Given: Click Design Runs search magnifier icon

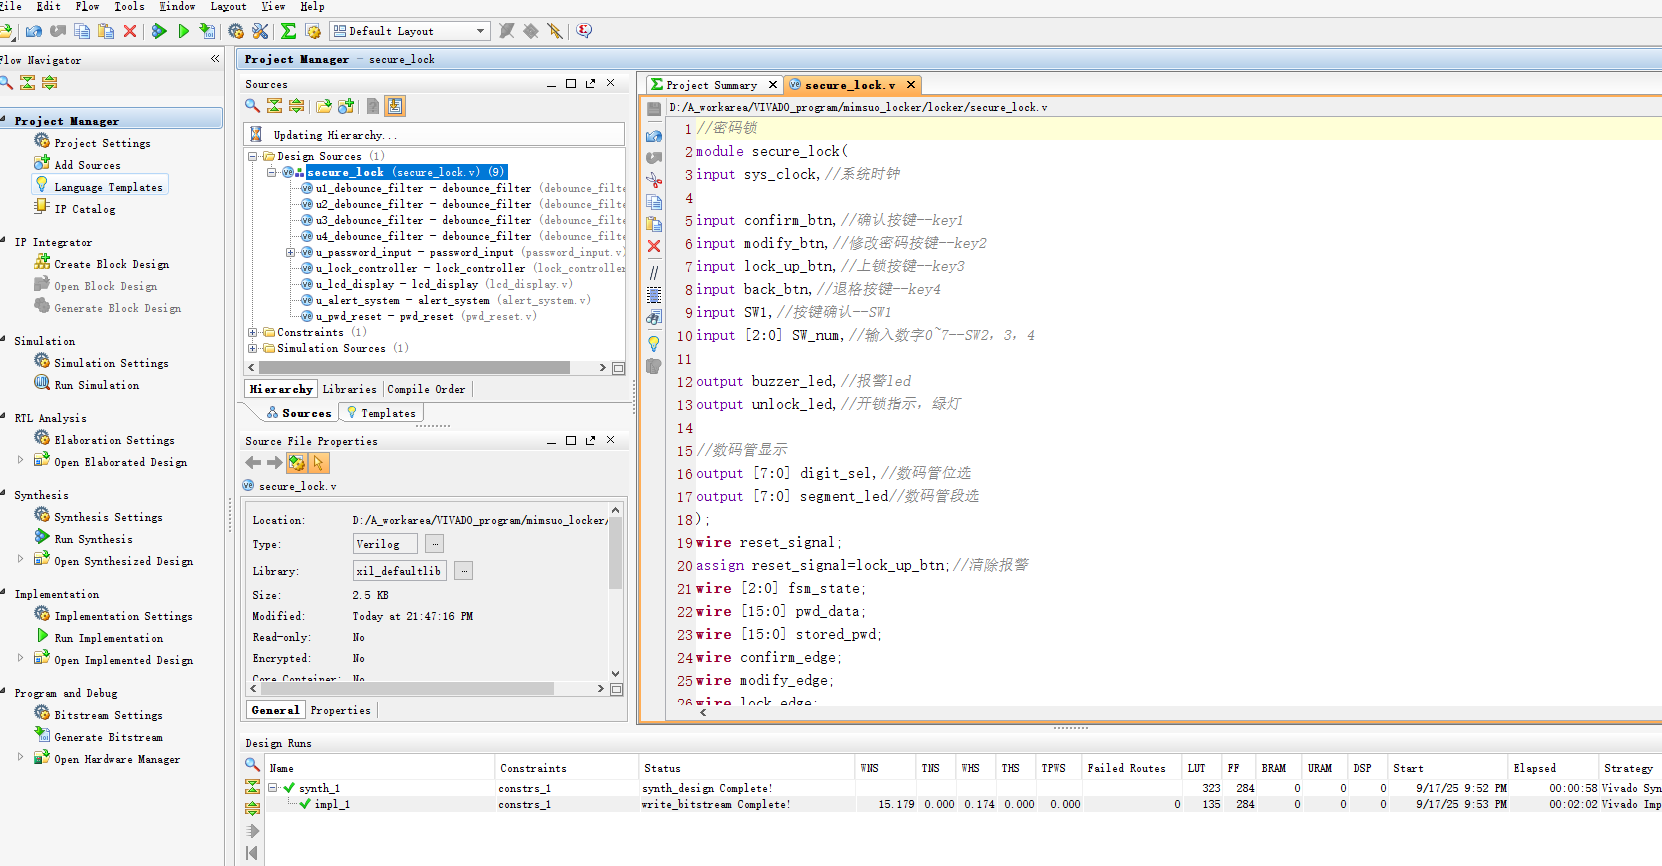Looking at the screenshot, I should pyautogui.click(x=252, y=765).
